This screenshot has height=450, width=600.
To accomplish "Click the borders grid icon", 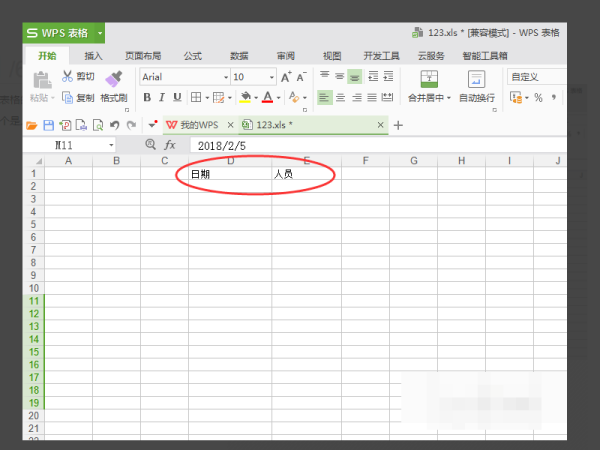I will (196, 97).
